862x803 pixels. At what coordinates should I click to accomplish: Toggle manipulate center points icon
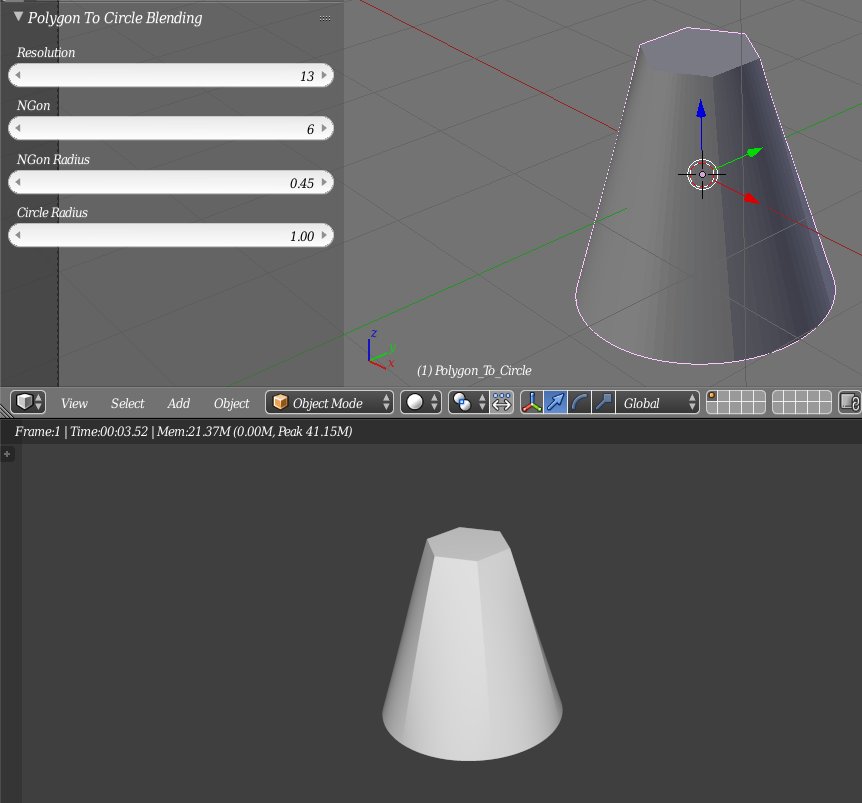[x=502, y=402]
